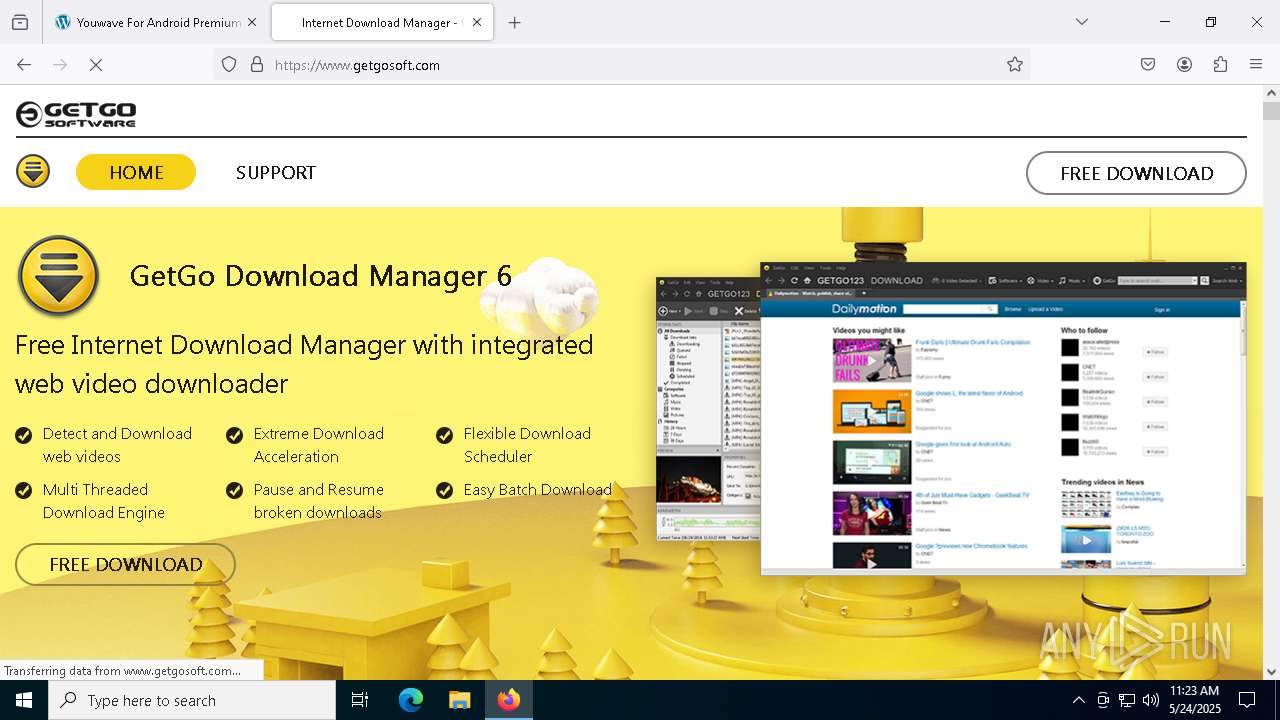Open network status tray icon

pyautogui.click(x=1127, y=700)
